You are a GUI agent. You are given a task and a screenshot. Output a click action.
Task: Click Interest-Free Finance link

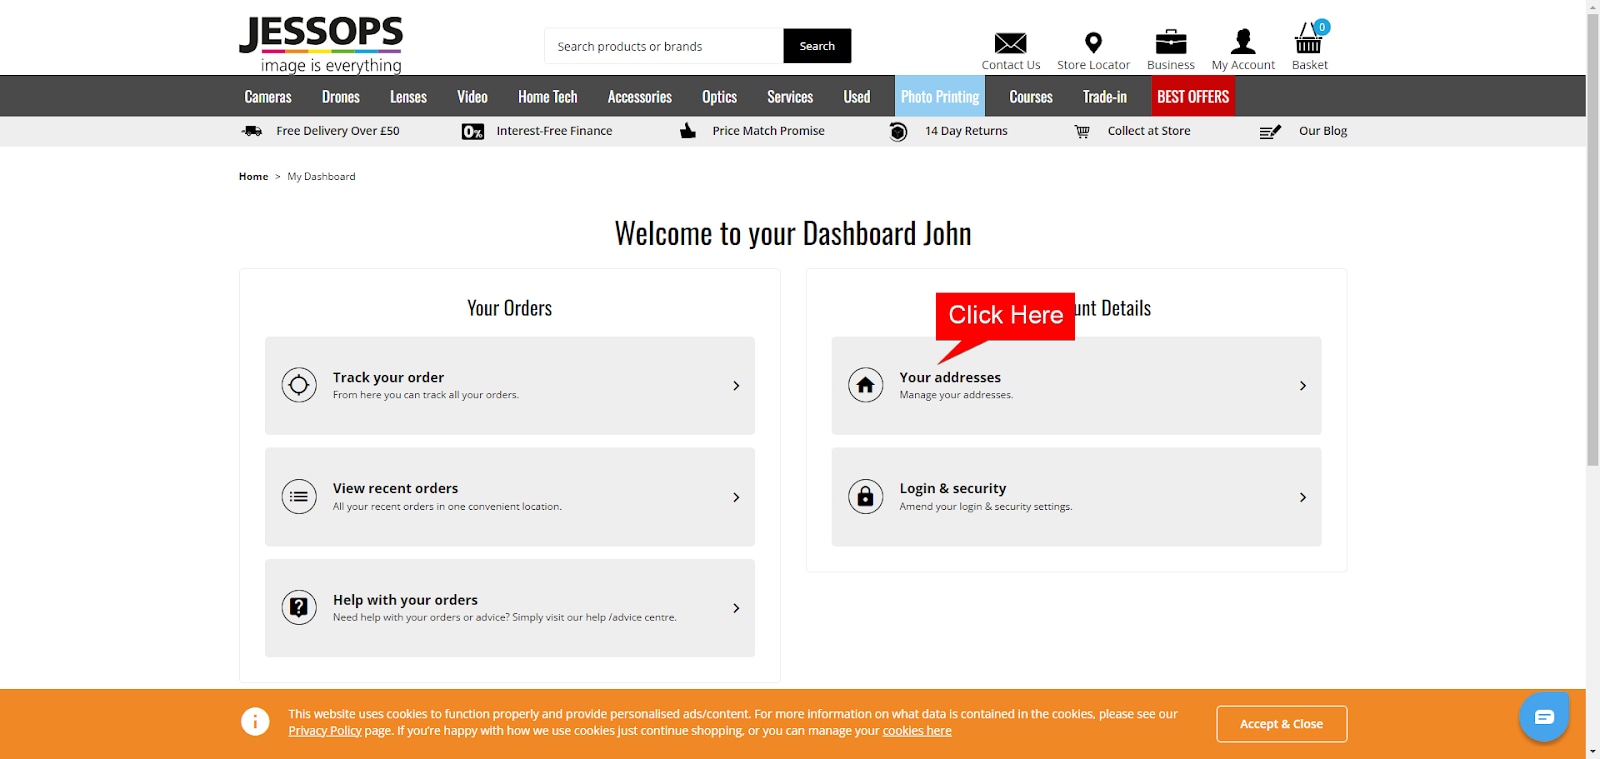click(x=554, y=131)
